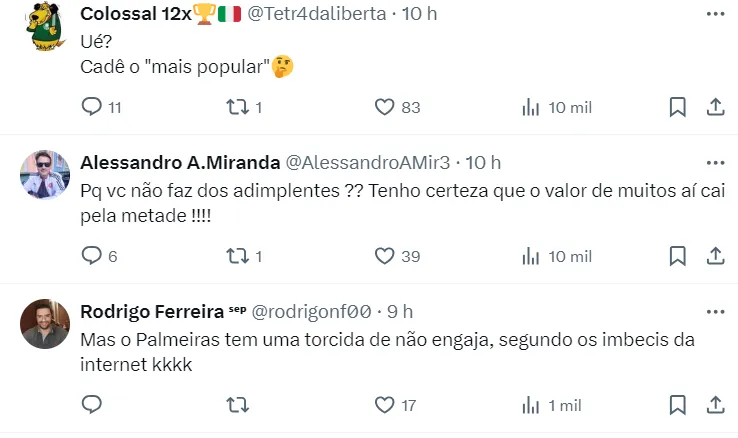This screenshot has height=438, width=738.
Task: Share Rodrigo Ferreira's tweet
Action: [715, 405]
